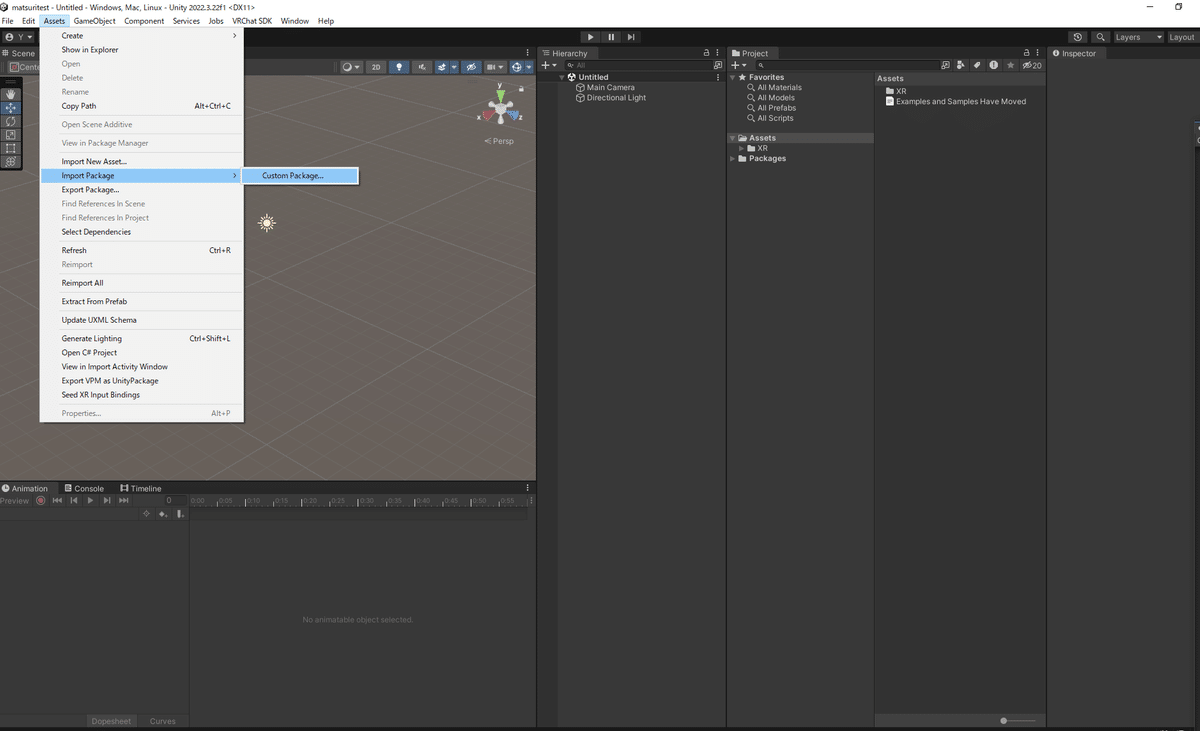This screenshot has height=731, width=1200.
Task: Click the Play button to enter Play mode
Action: click(x=591, y=37)
